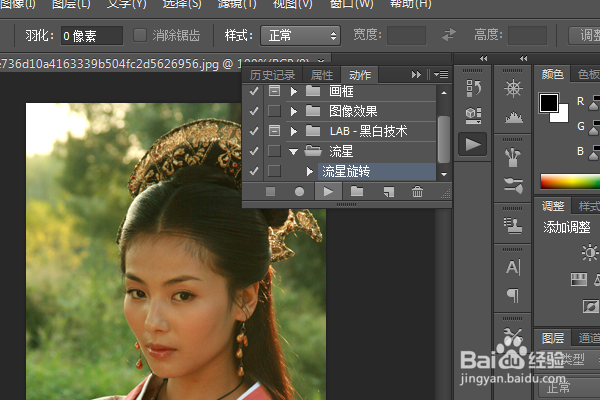Expand the 图像效果 action set
This screenshot has width=600, height=400.
click(293, 111)
